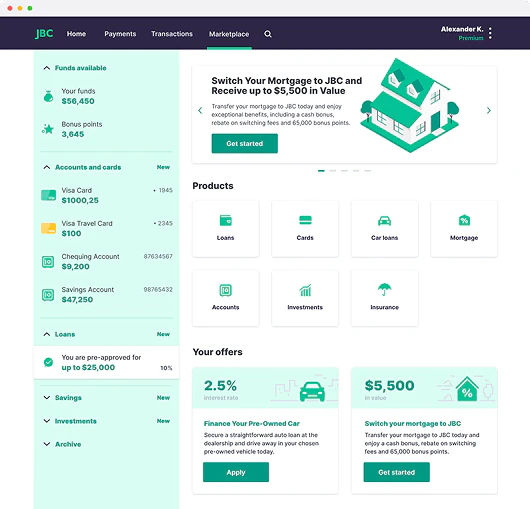Click the New badge beside Investments
530x509 pixels.
pos(163,421)
